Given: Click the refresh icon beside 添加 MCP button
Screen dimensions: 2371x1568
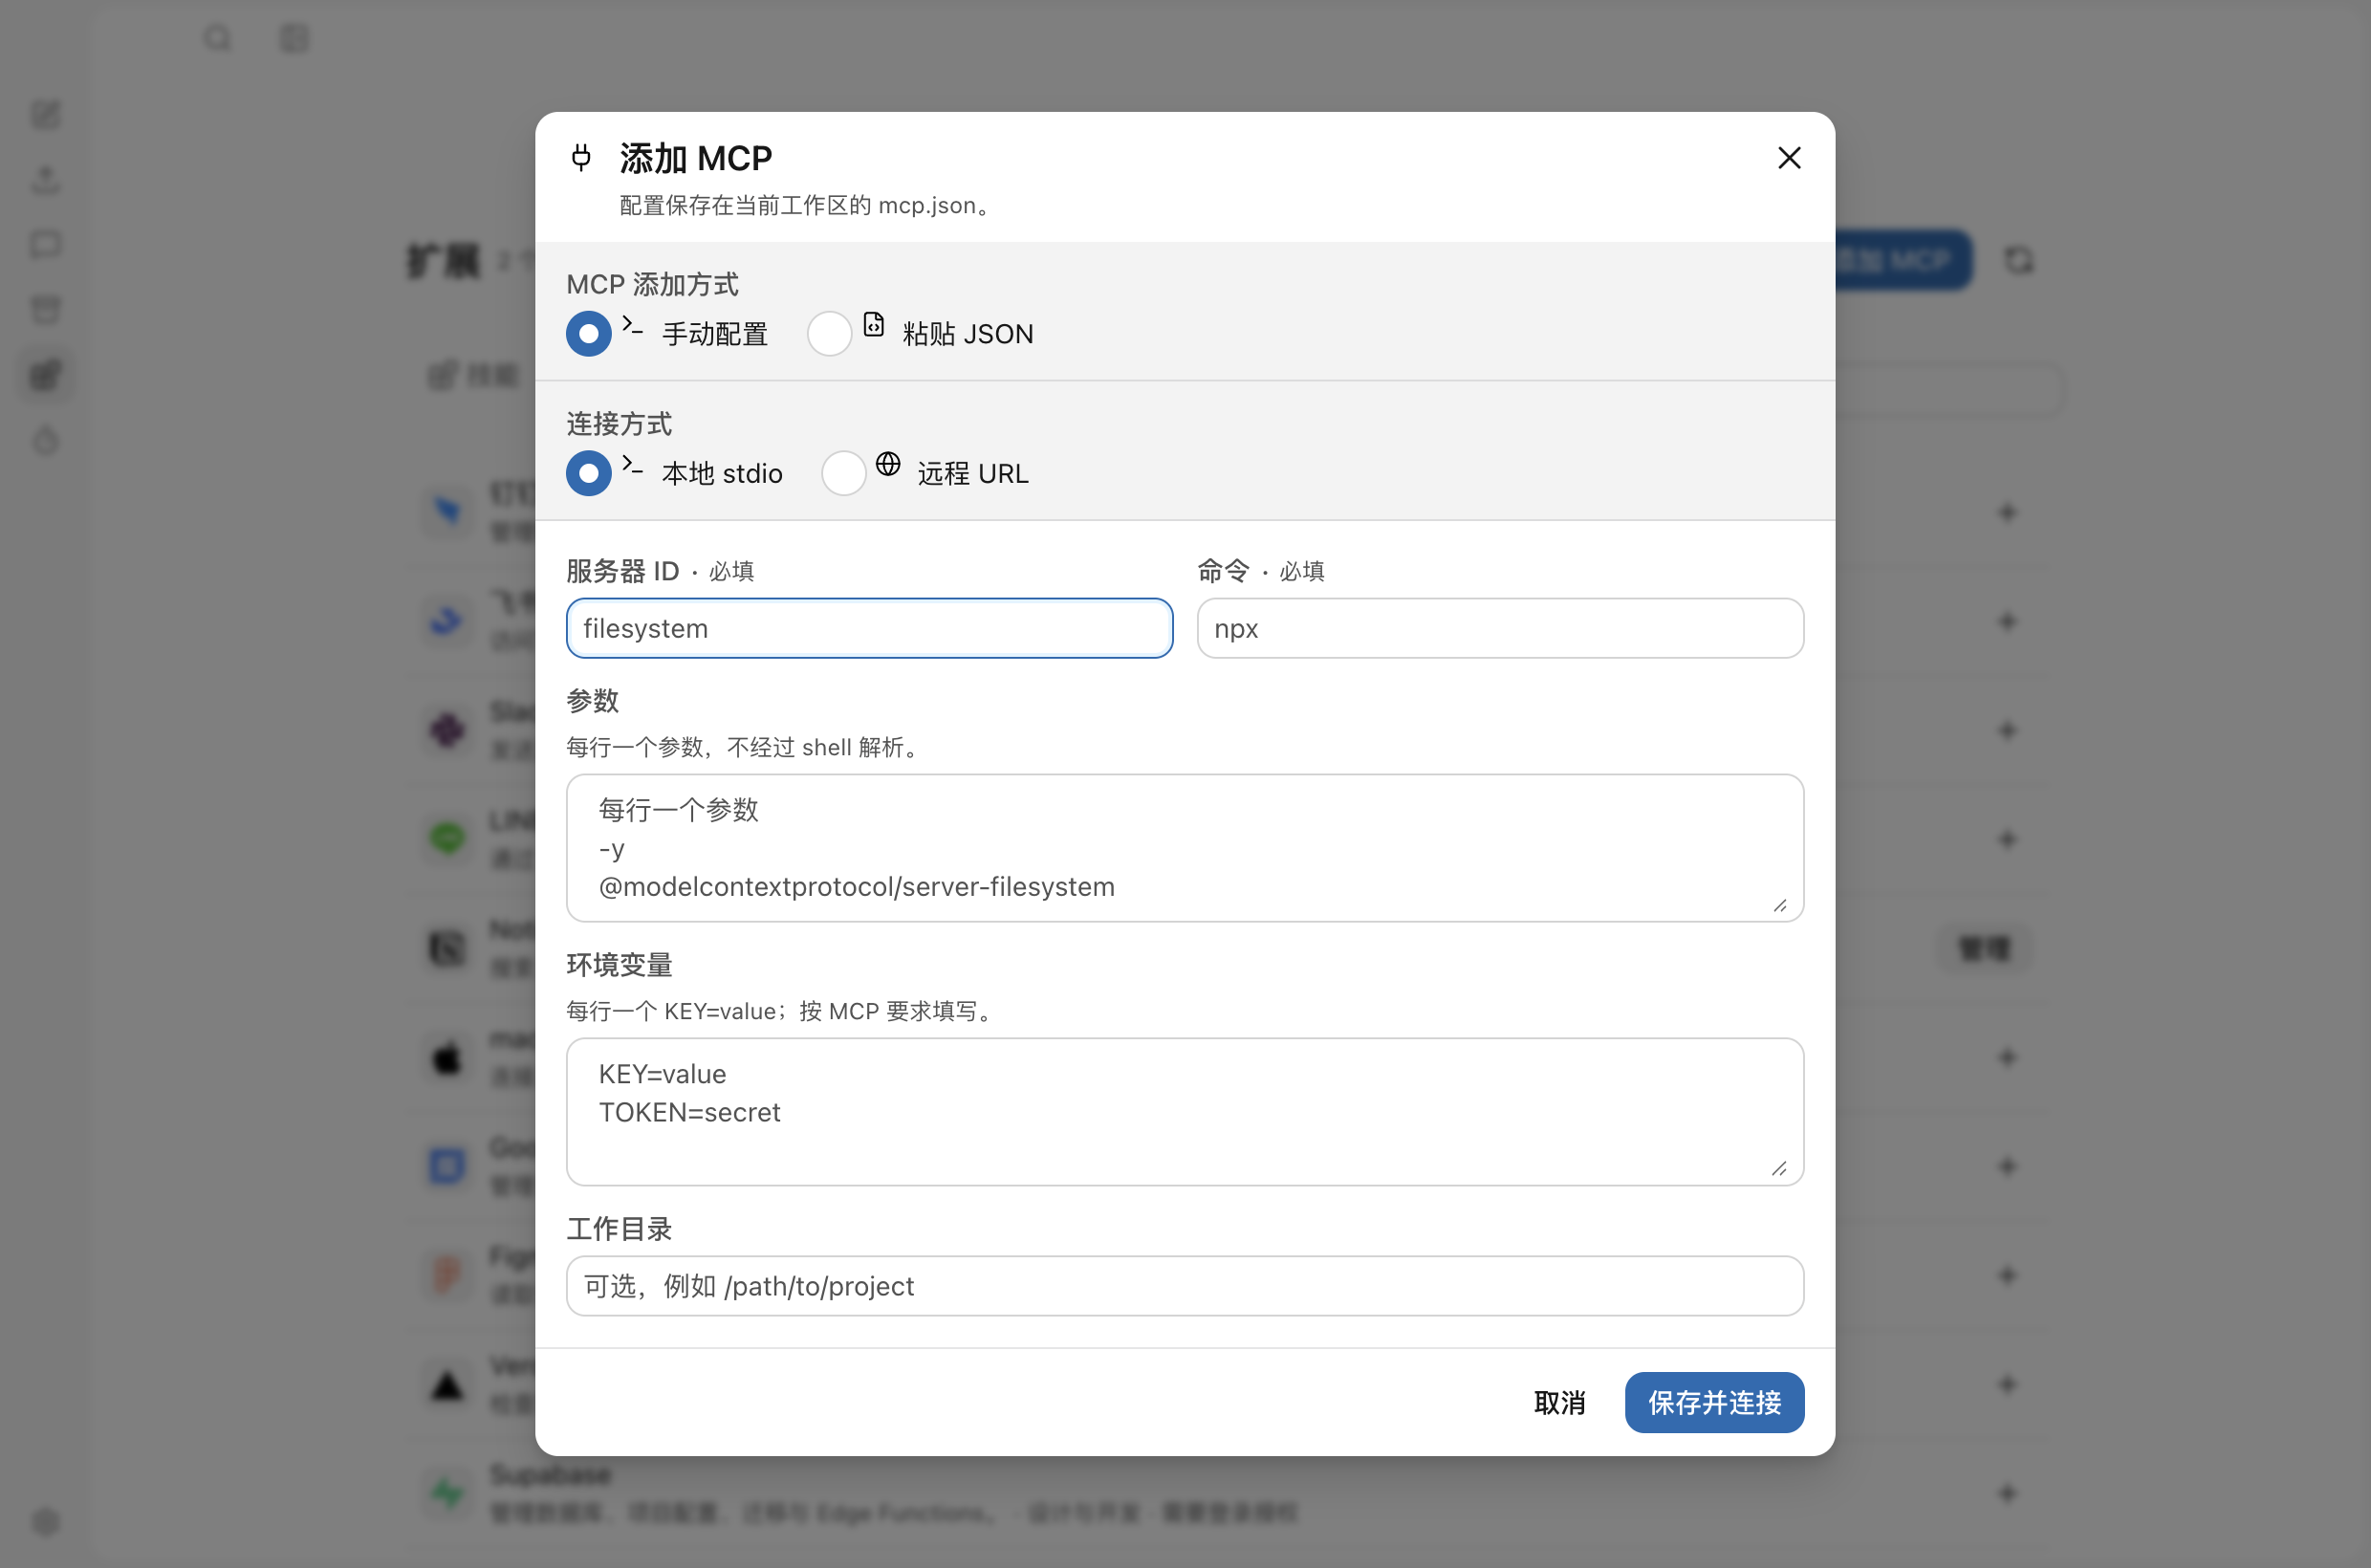Looking at the screenshot, I should (2019, 260).
